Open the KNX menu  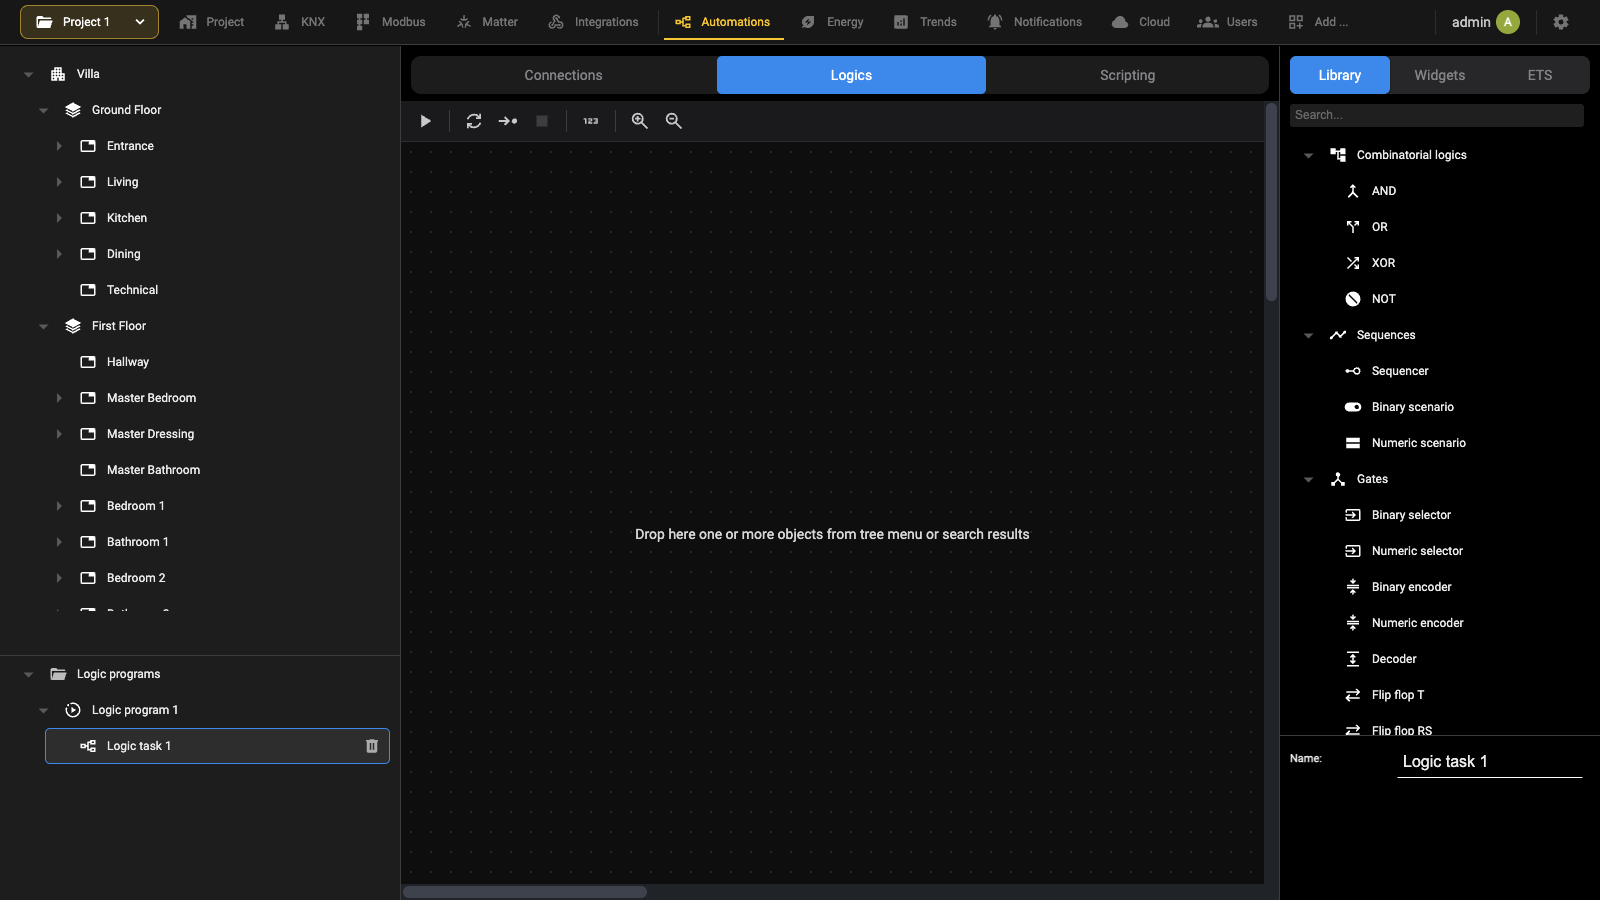300,22
